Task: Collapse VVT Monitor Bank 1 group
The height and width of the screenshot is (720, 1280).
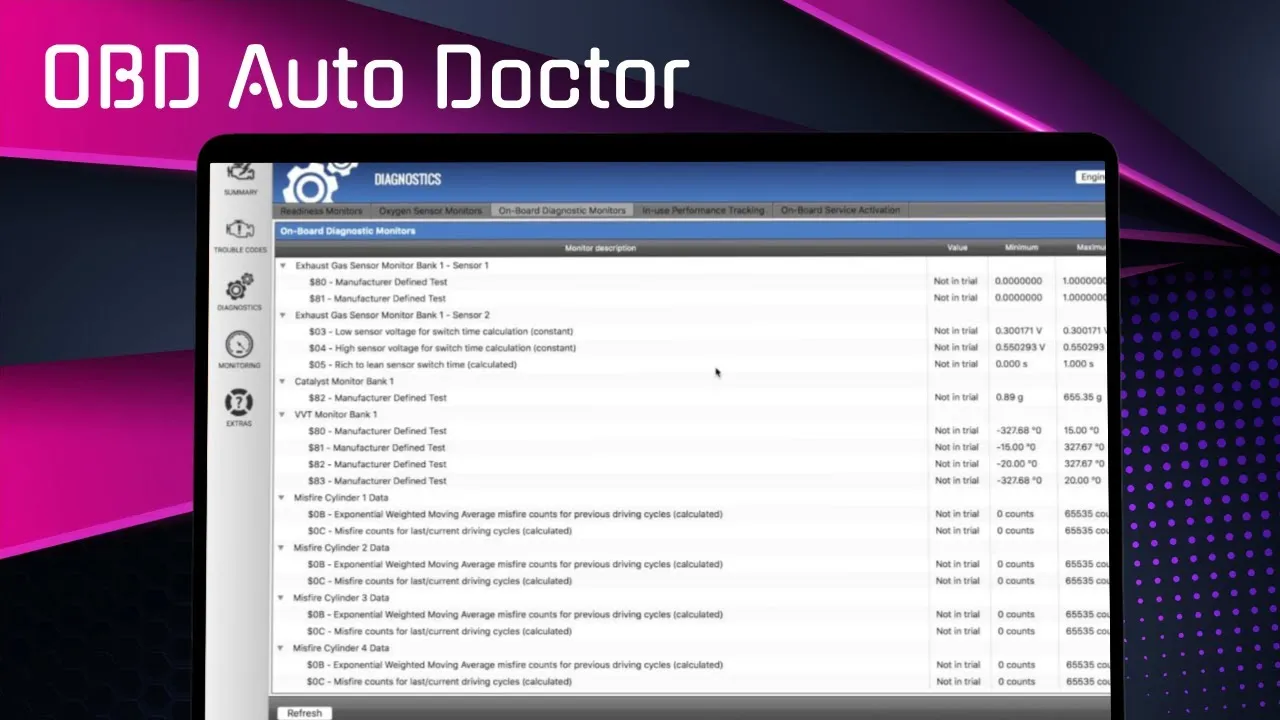Action: coord(283,414)
